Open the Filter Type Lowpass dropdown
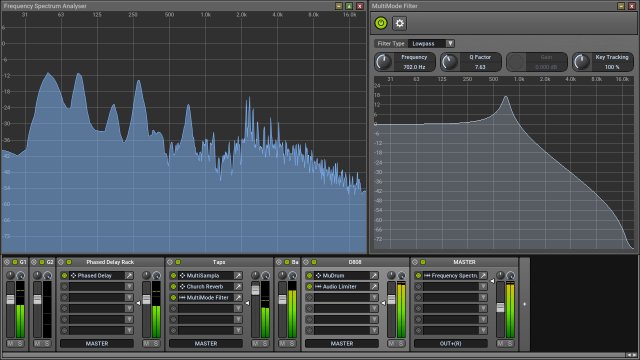This screenshot has width=640, height=360. pos(431,43)
